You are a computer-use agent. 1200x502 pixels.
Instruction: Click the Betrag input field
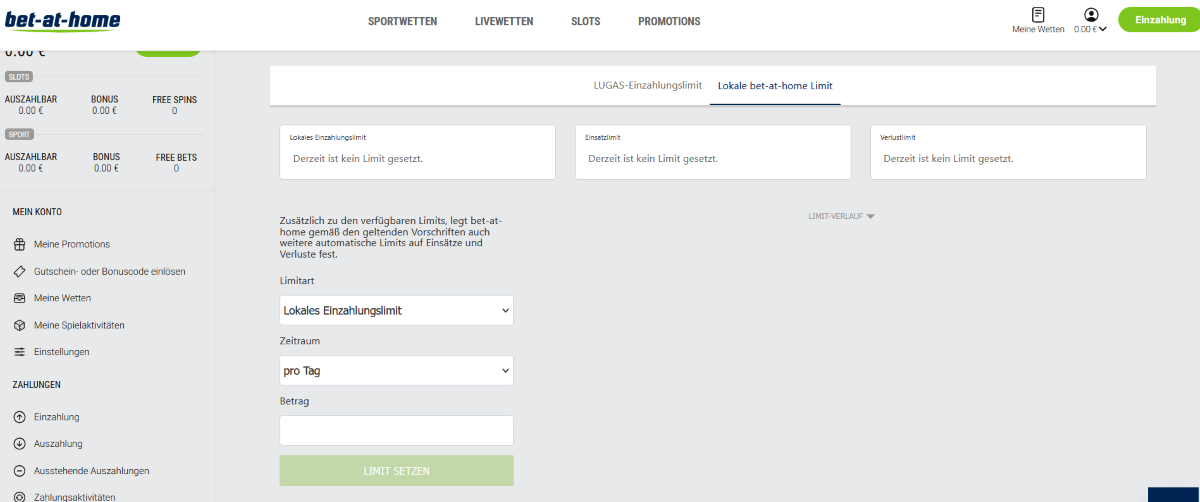[397, 430]
